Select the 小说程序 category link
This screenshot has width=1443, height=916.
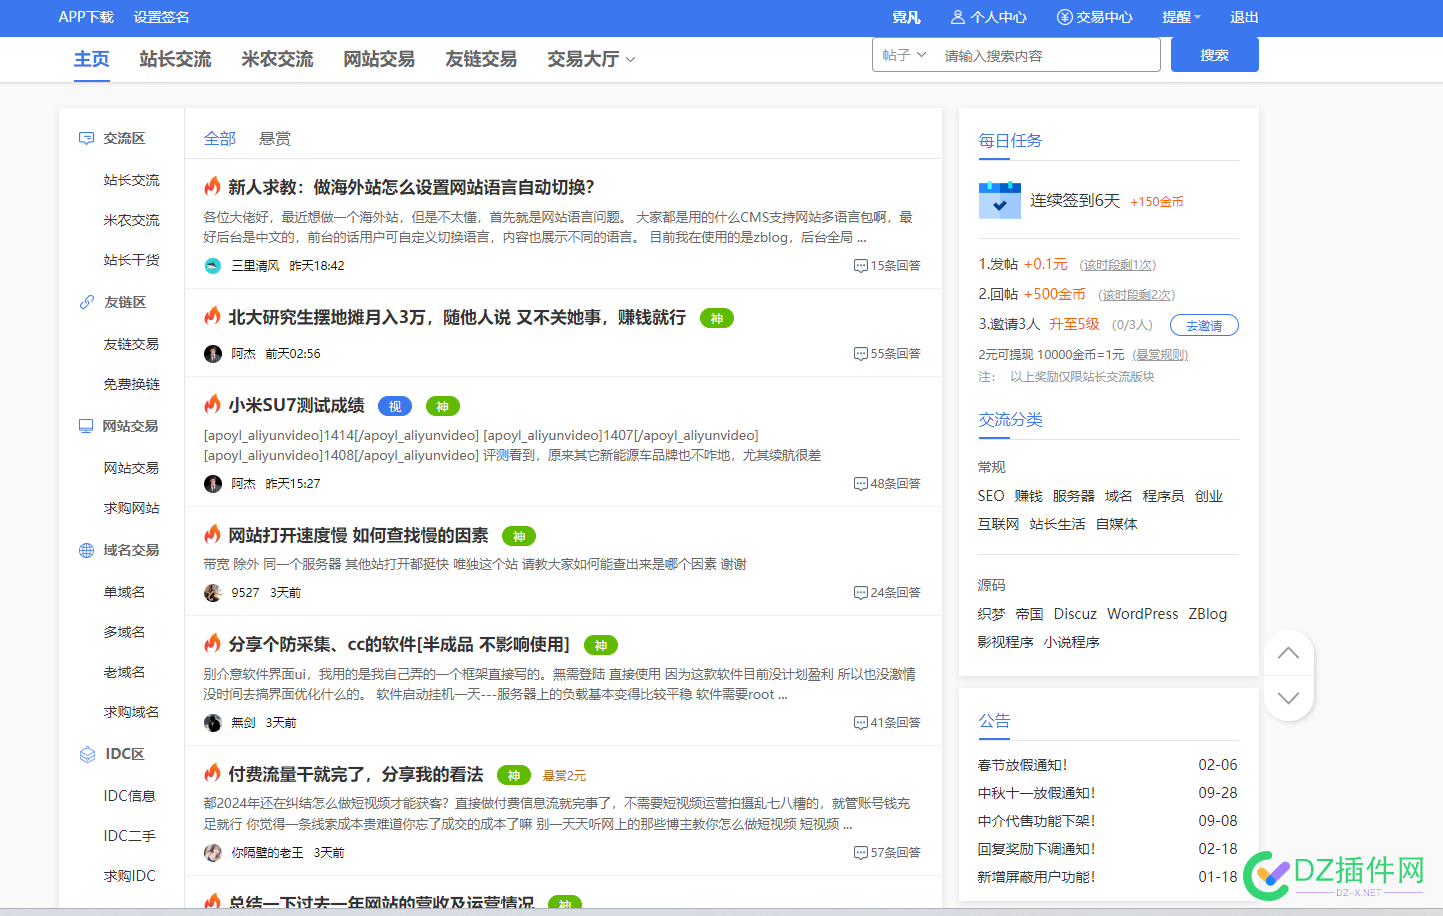[1072, 642]
